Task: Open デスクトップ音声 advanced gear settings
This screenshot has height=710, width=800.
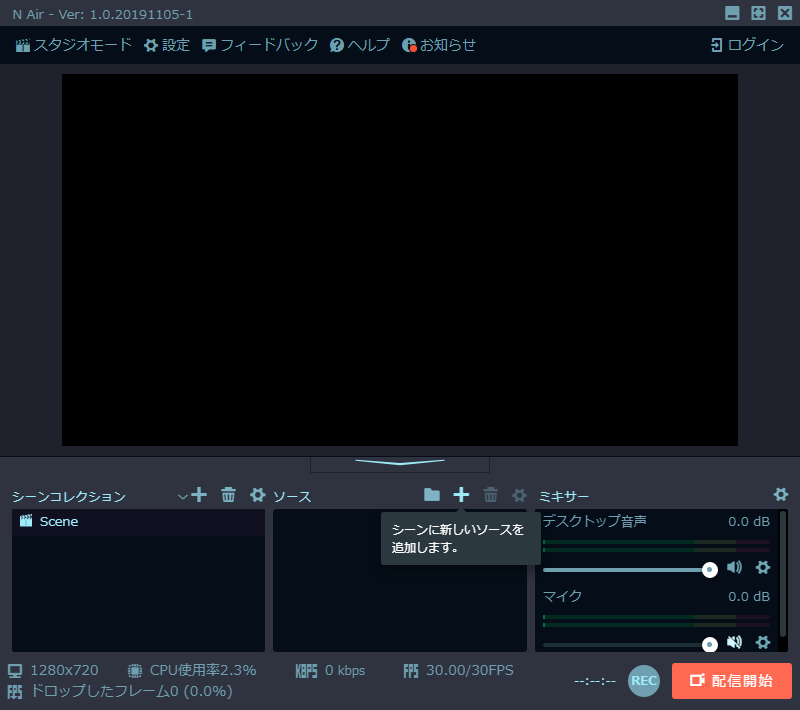Action: 763,568
